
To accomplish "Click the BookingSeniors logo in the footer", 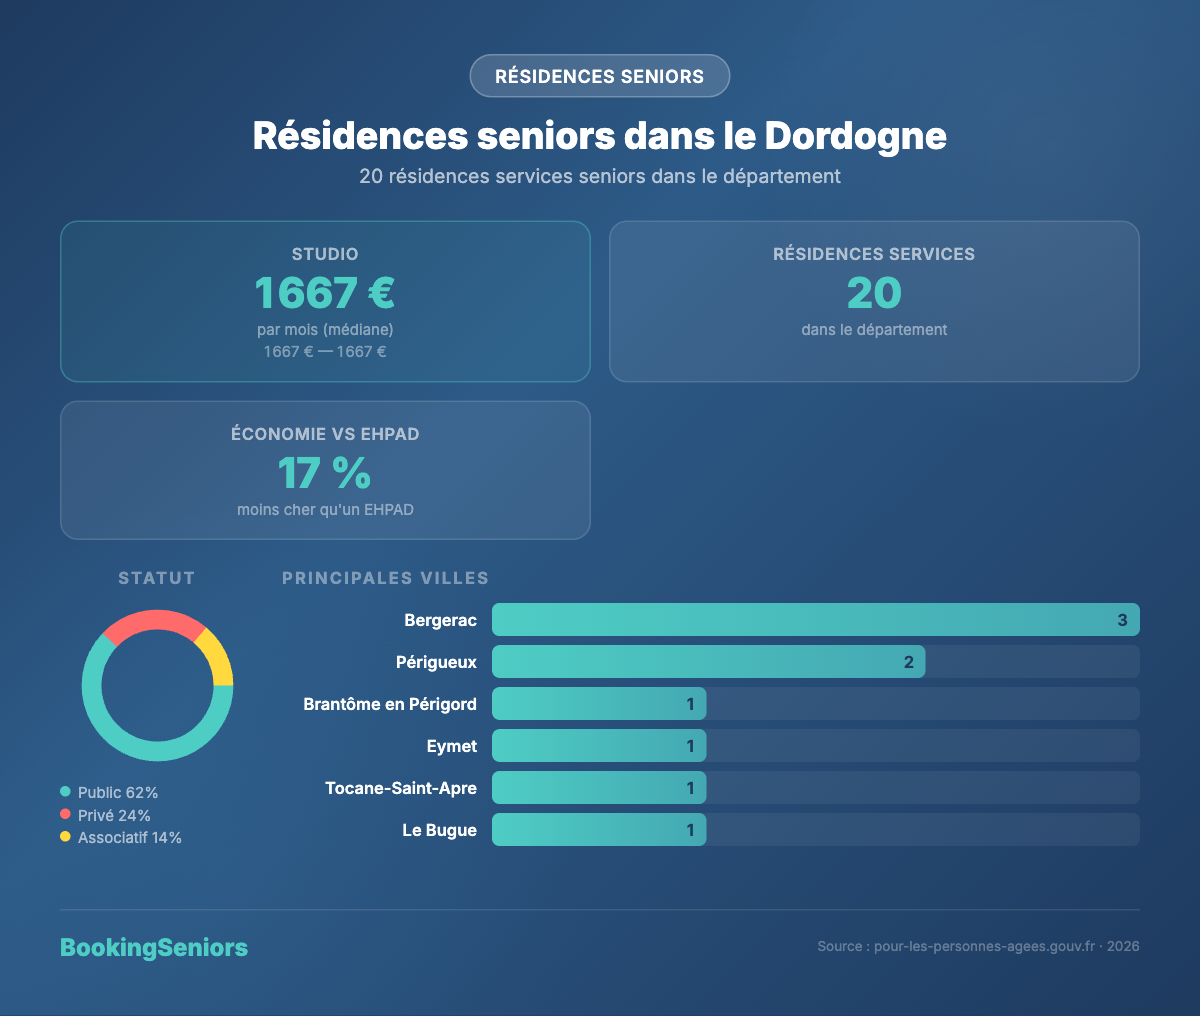I will click(x=154, y=947).
